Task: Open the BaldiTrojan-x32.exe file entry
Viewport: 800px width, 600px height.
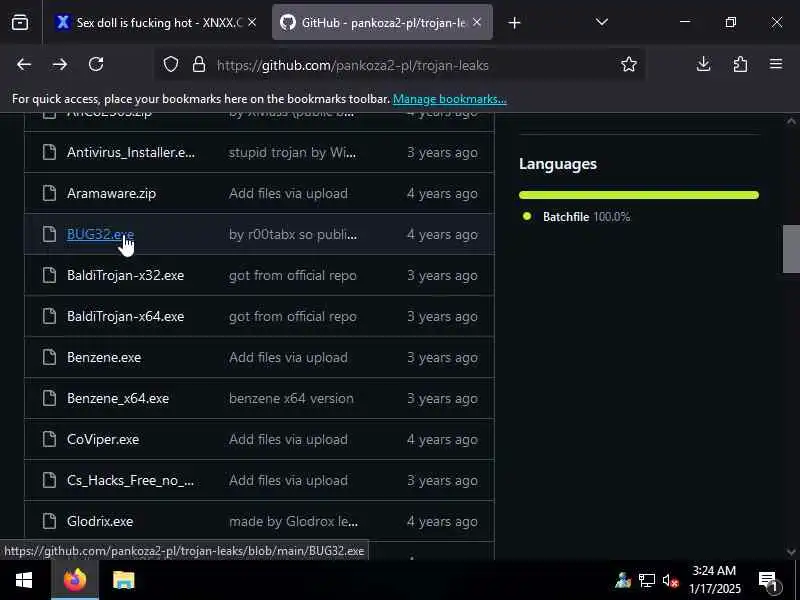Action: pos(126,276)
